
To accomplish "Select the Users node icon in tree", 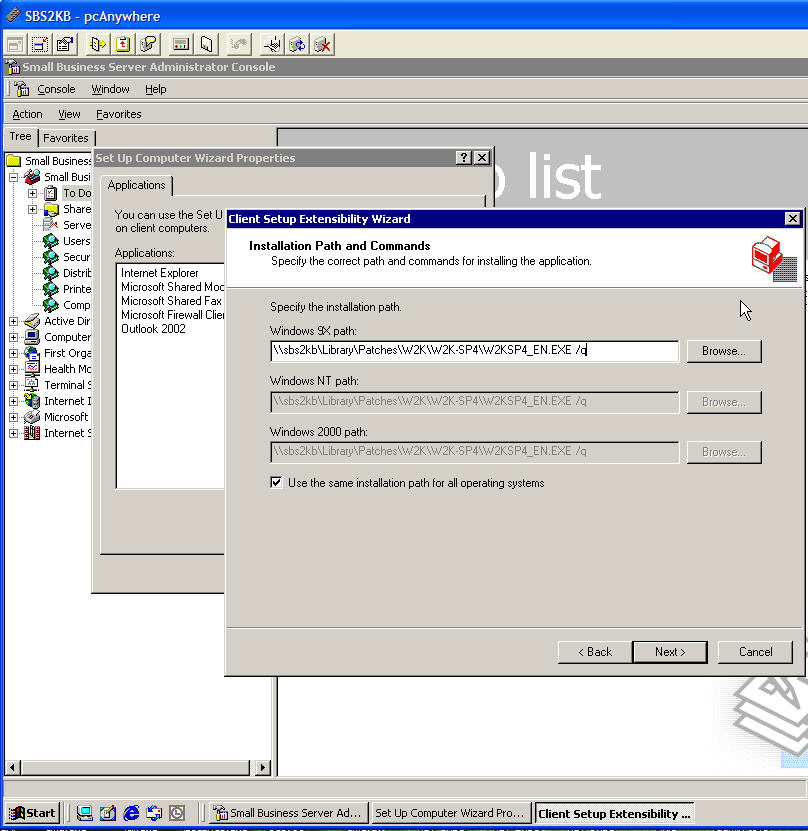I will point(51,241).
